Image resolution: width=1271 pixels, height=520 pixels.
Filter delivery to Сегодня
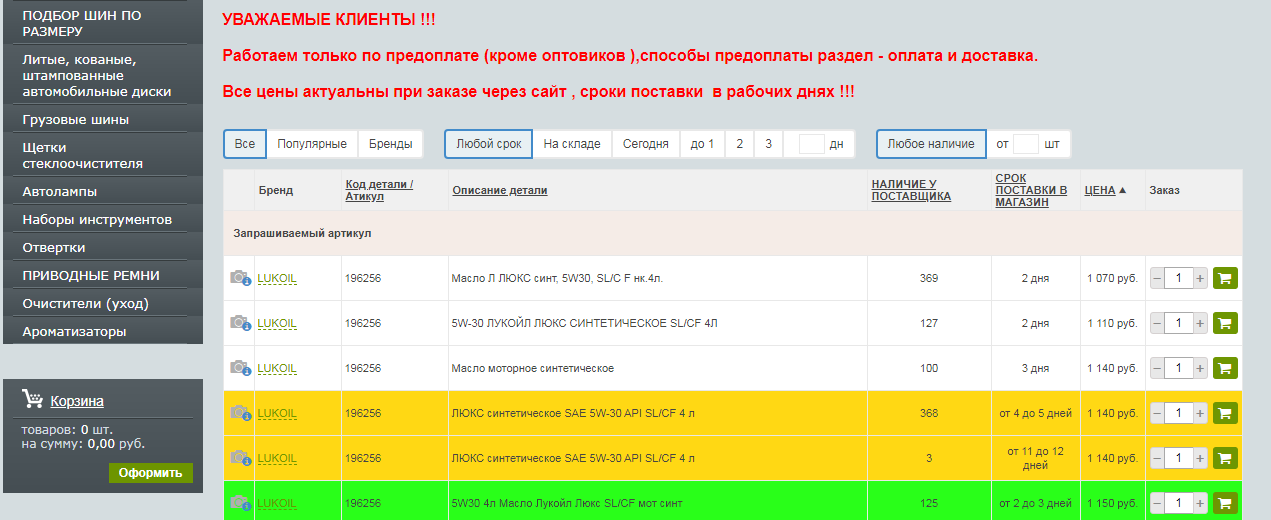point(646,144)
